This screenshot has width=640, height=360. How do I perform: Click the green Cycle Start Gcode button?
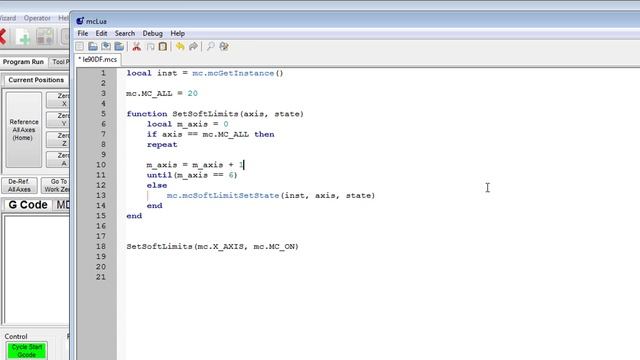coord(27,351)
